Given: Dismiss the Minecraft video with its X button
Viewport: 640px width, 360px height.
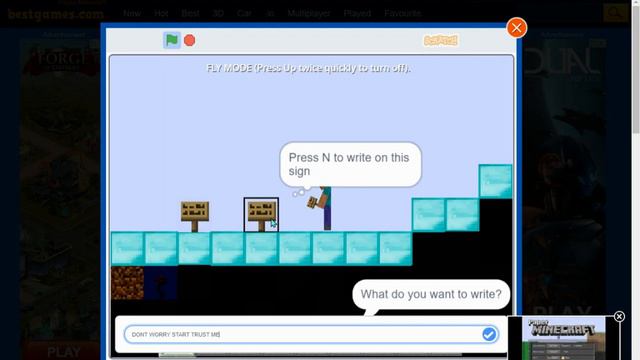Looking at the screenshot, I should [619, 316].
